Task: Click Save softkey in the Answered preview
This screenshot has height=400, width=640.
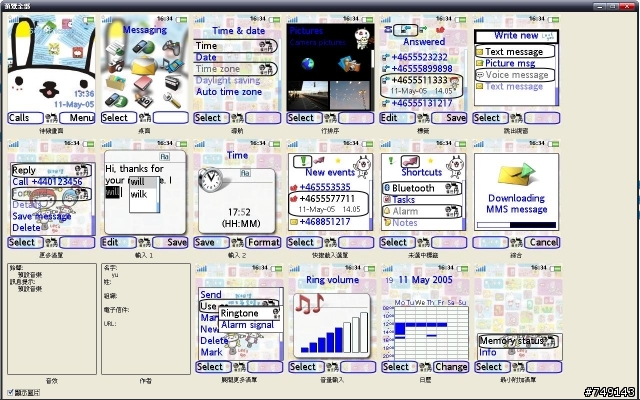Action: coord(449,118)
